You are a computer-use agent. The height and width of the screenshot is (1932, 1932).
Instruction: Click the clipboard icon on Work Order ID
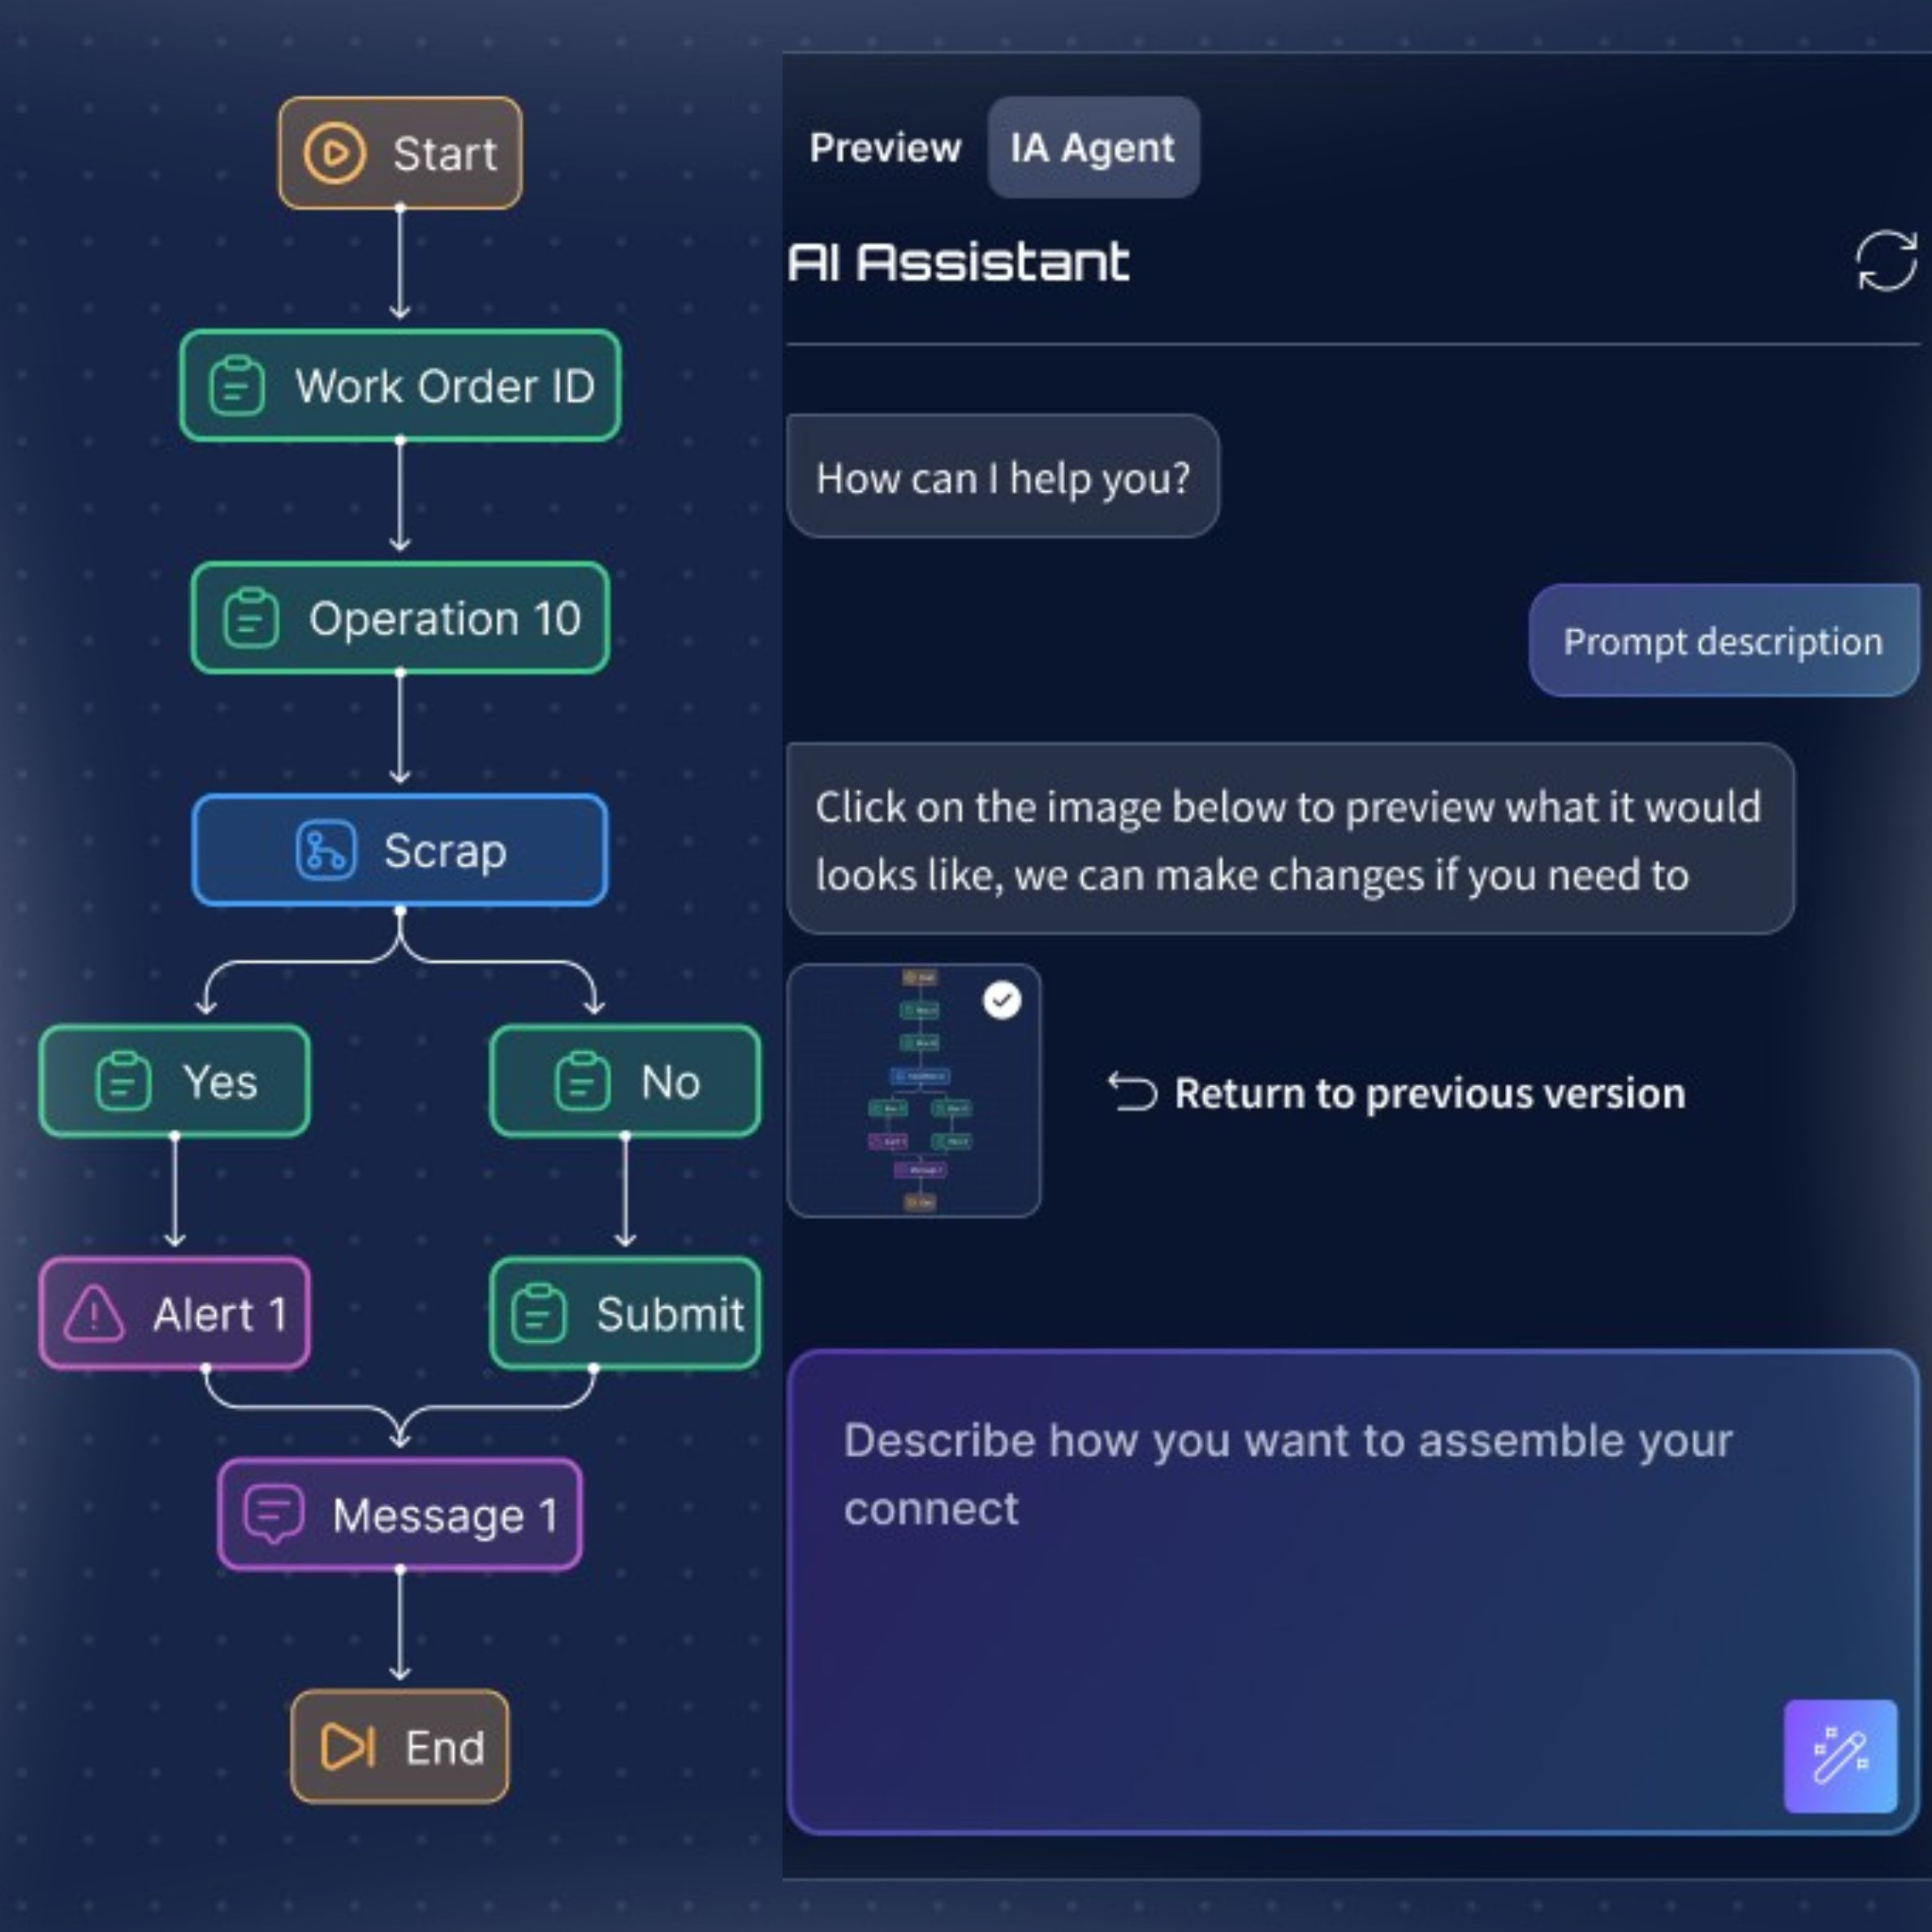(x=237, y=386)
